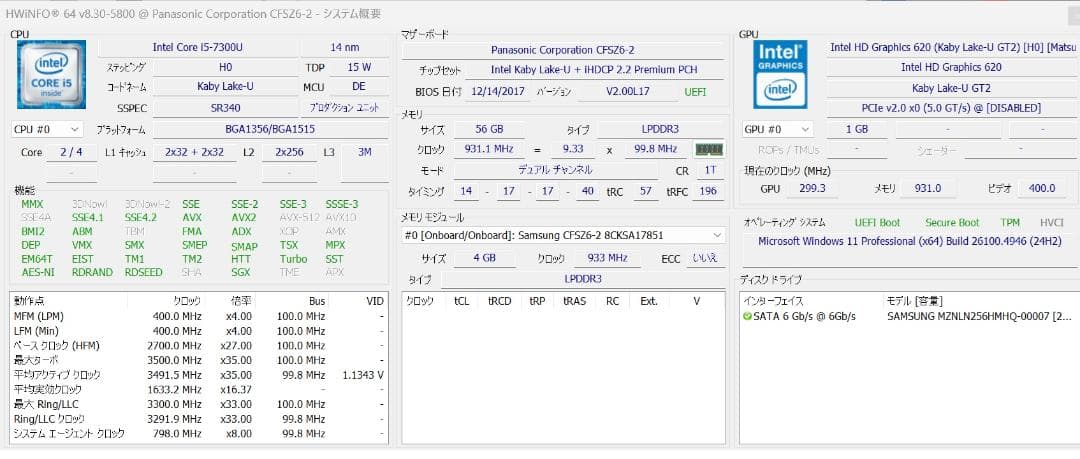
Task: Click the UEFI Boot label
Action: click(877, 223)
